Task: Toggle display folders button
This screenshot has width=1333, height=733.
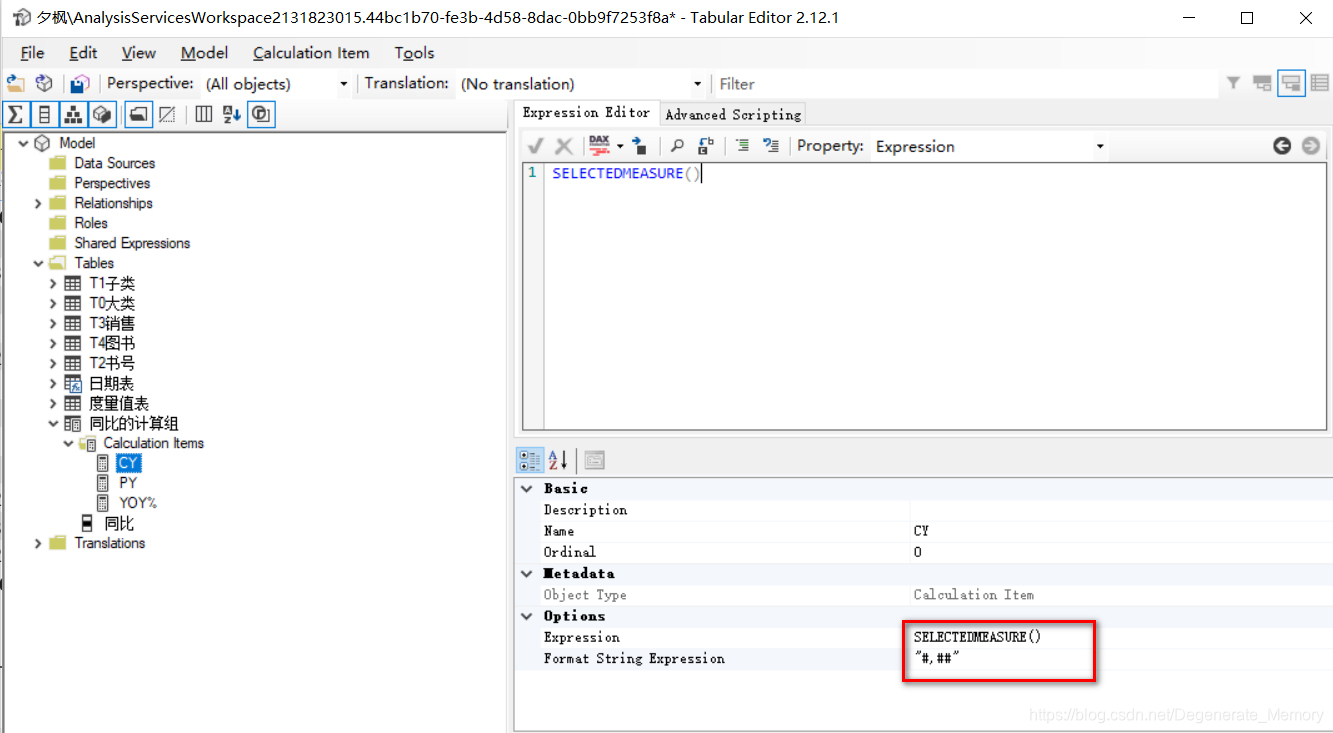Action: click(139, 114)
